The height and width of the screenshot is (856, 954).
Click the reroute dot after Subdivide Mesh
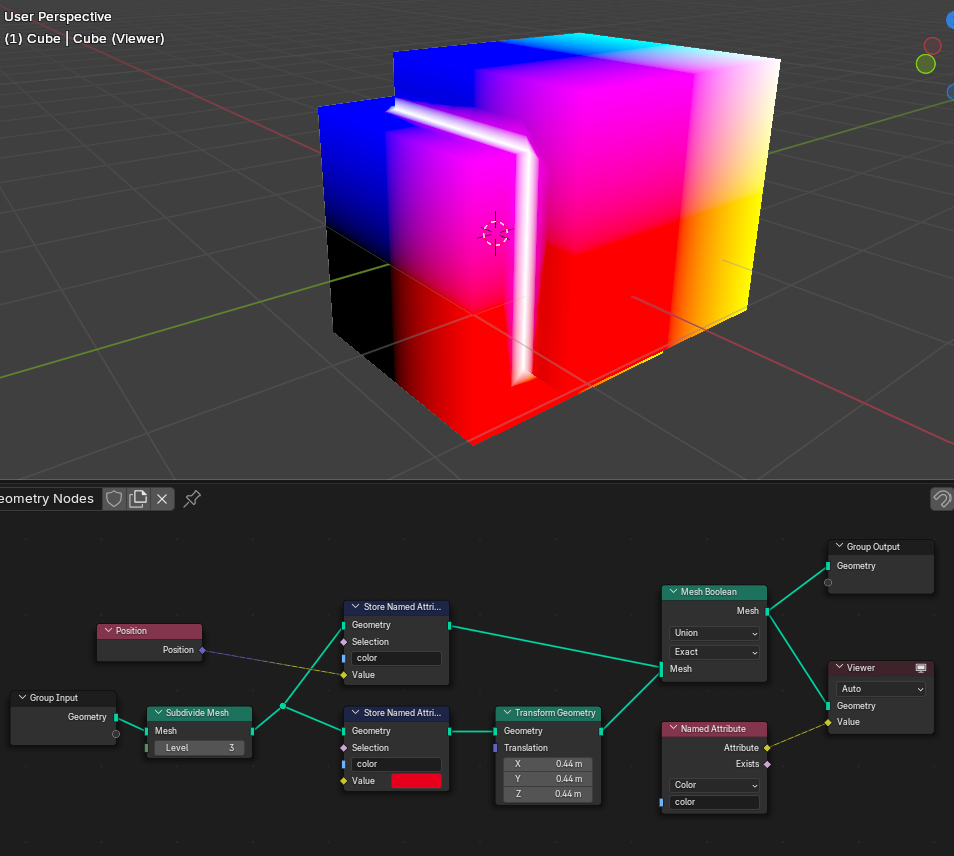point(283,706)
